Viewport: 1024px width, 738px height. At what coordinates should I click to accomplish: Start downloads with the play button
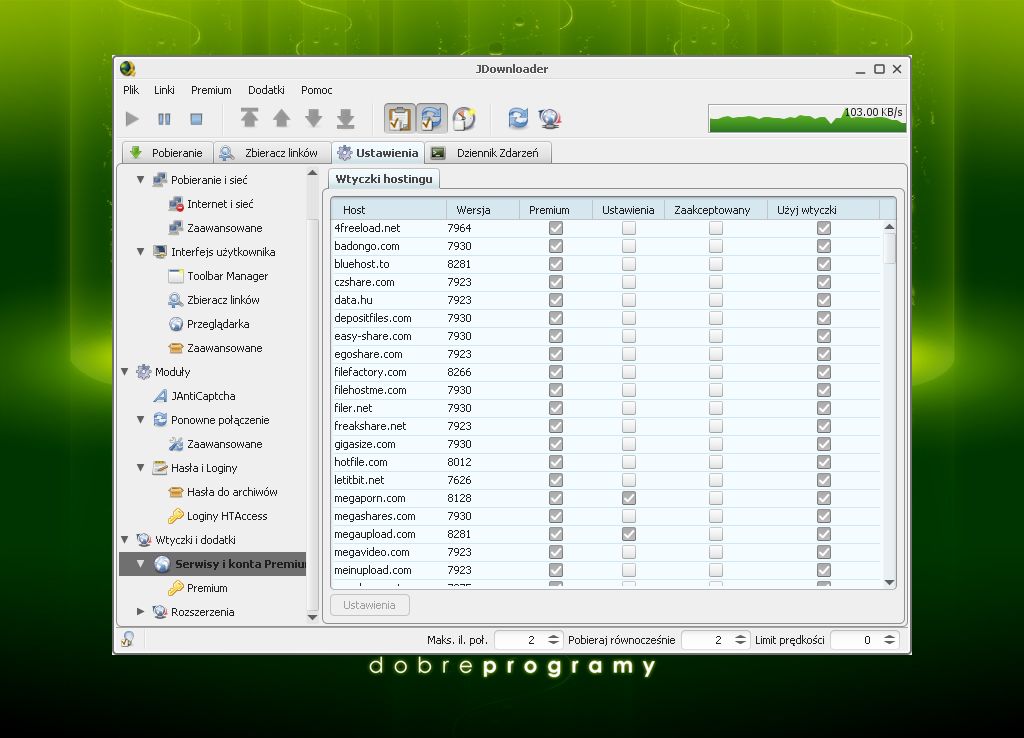click(132, 119)
